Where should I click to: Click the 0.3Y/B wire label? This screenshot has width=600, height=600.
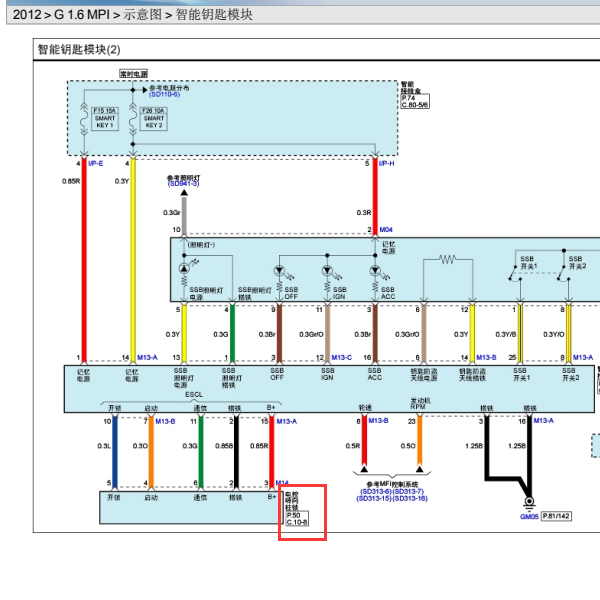(505, 334)
